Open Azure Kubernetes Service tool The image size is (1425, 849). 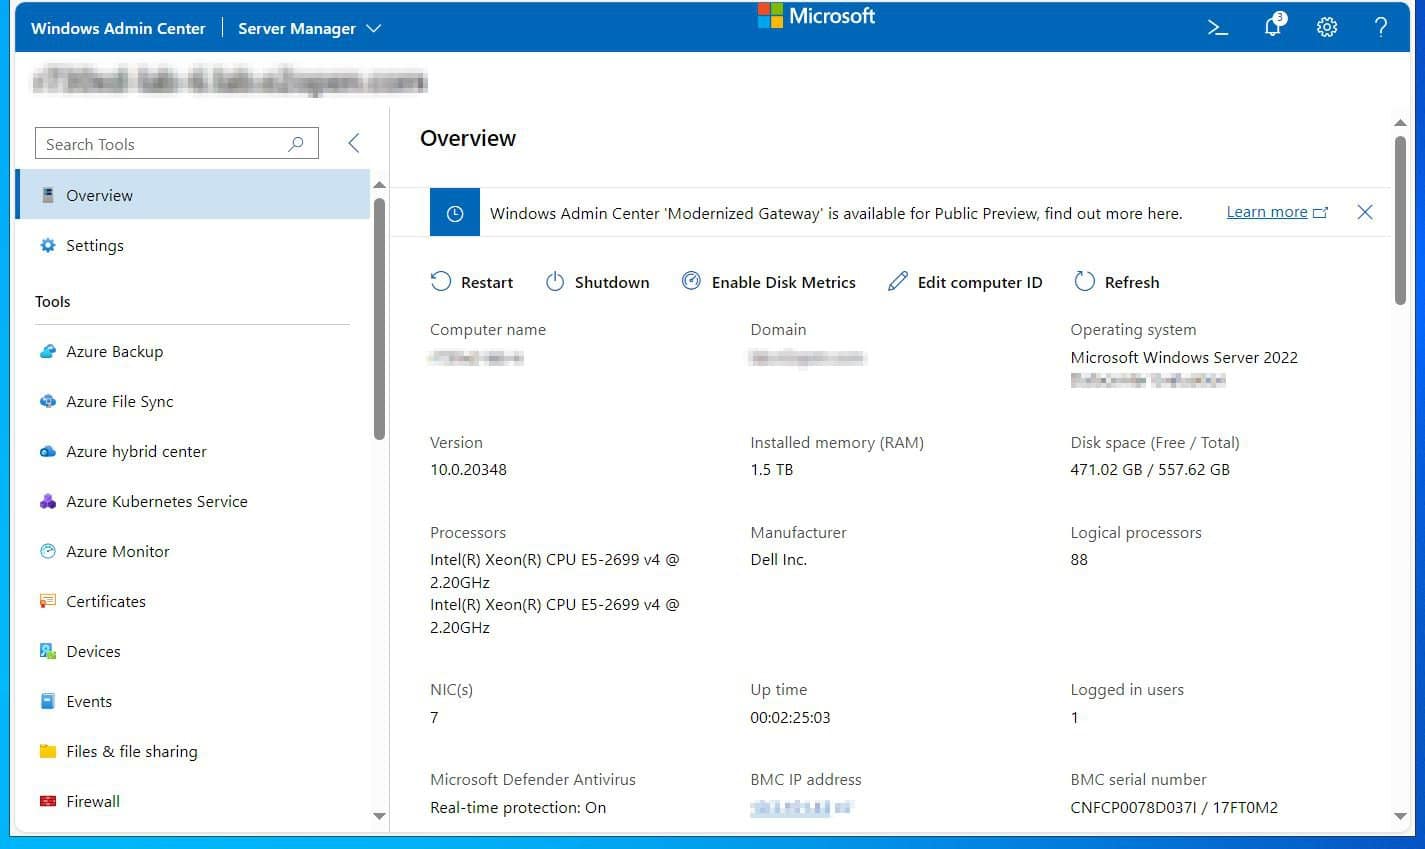point(156,501)
